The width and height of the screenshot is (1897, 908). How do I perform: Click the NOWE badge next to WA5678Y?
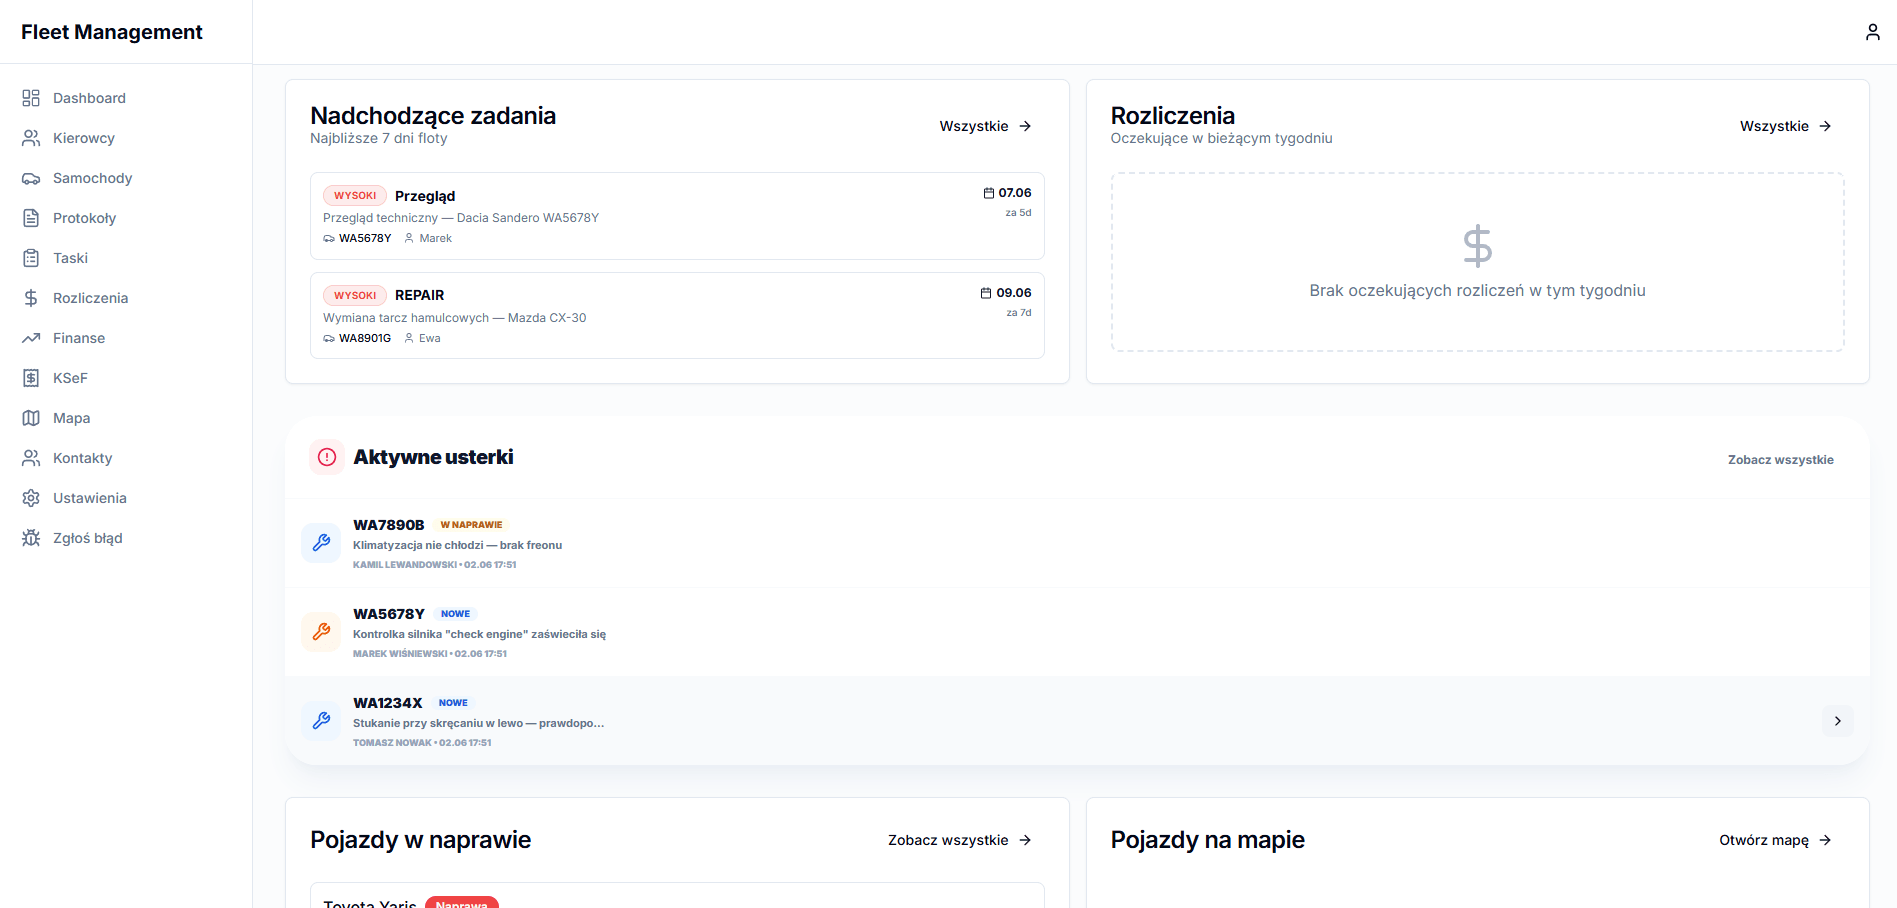(455, 614)
